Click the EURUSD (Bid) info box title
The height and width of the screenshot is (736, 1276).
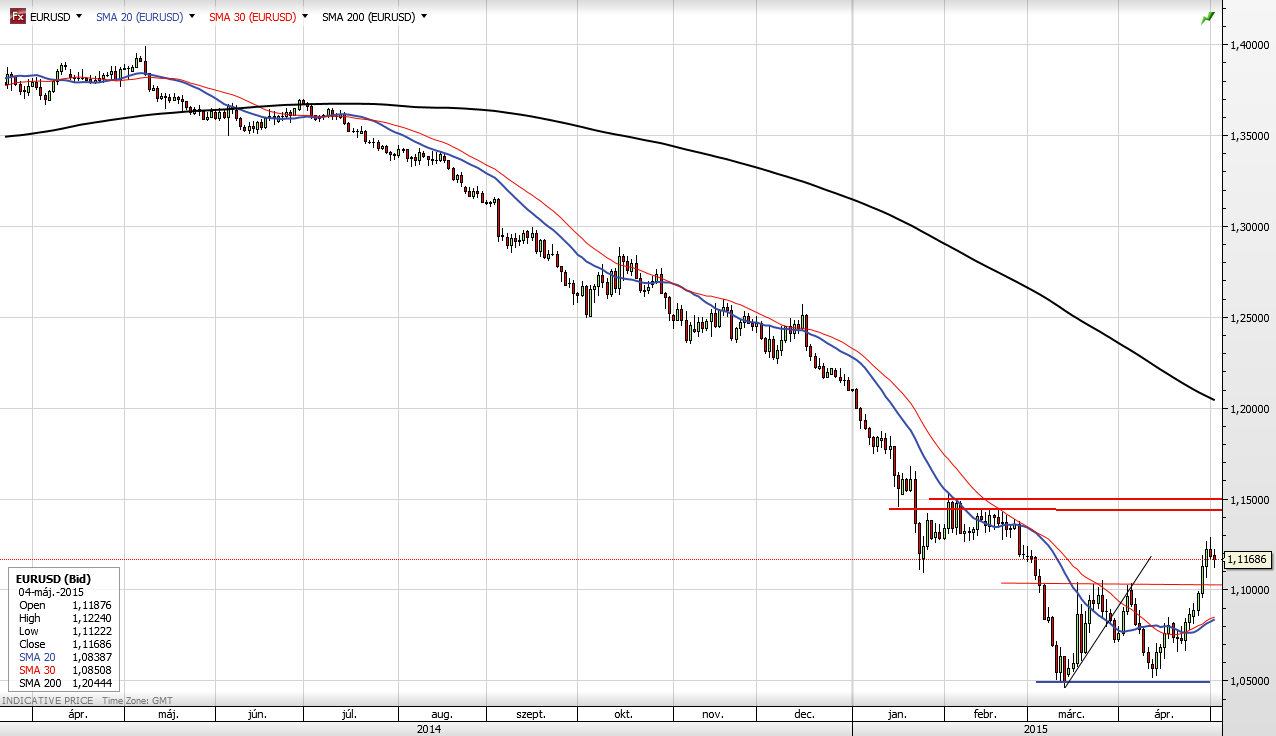pyautogui.click(x=51, y=579)
